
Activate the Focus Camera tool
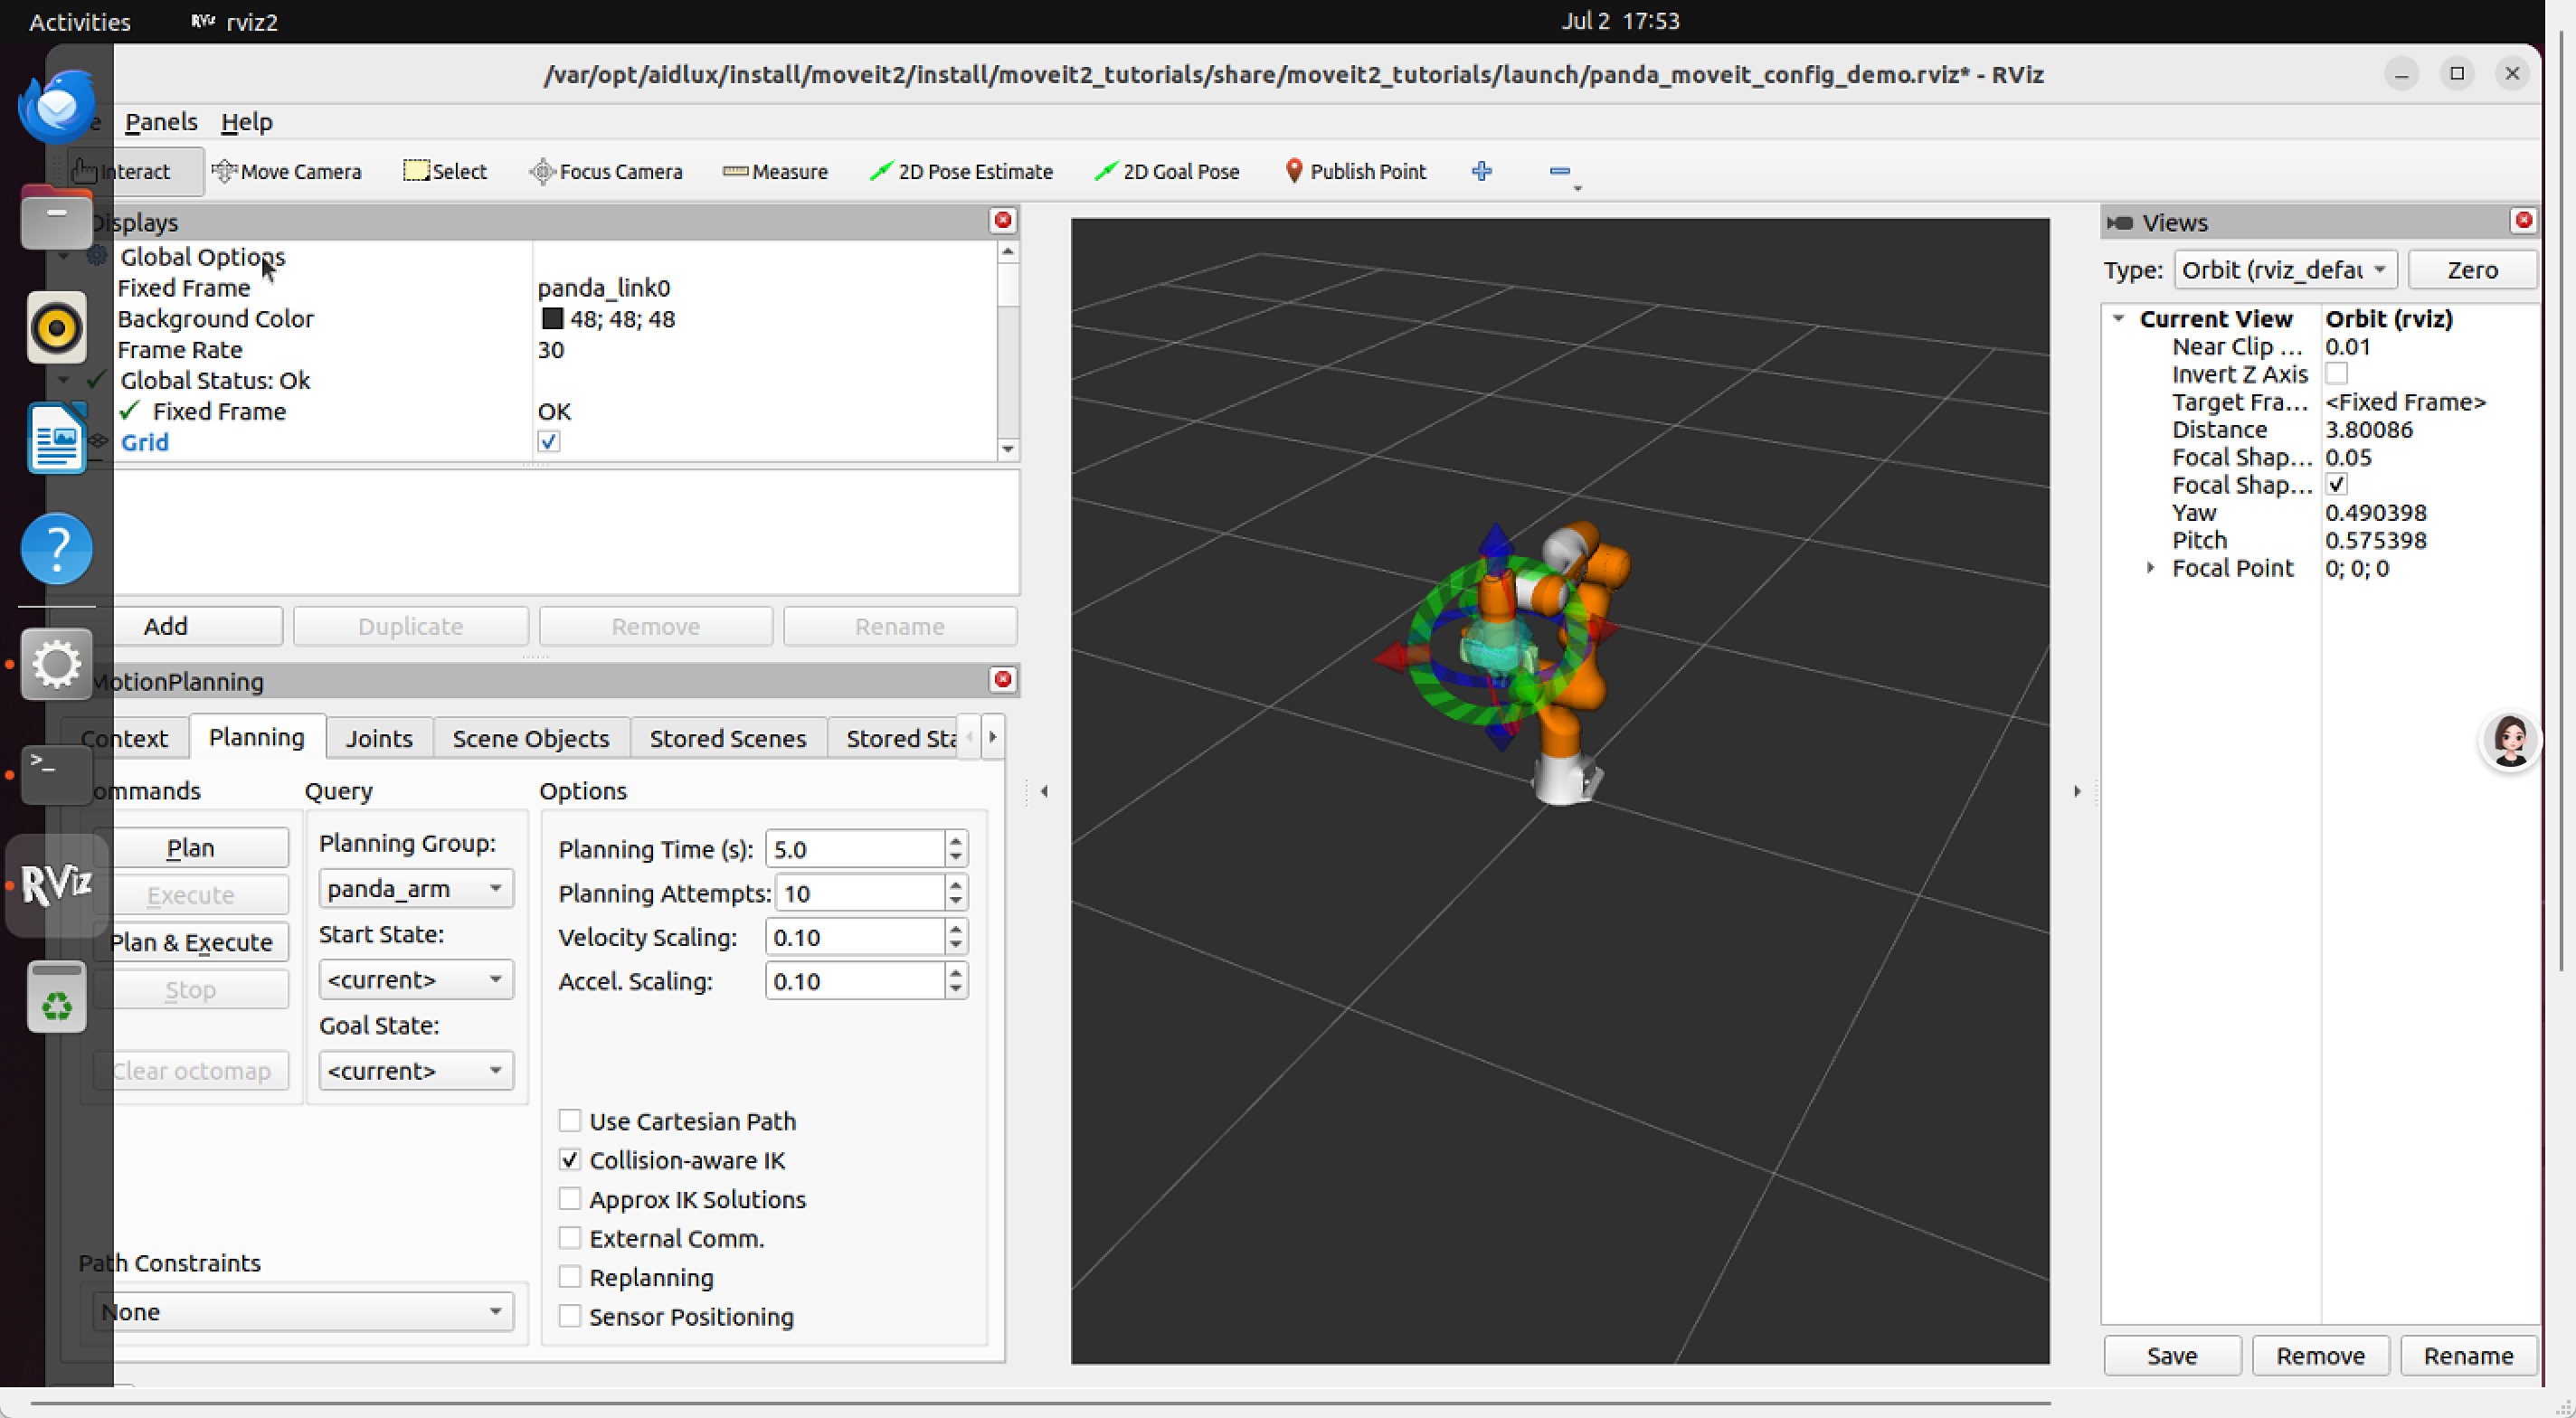click(605, 171)
